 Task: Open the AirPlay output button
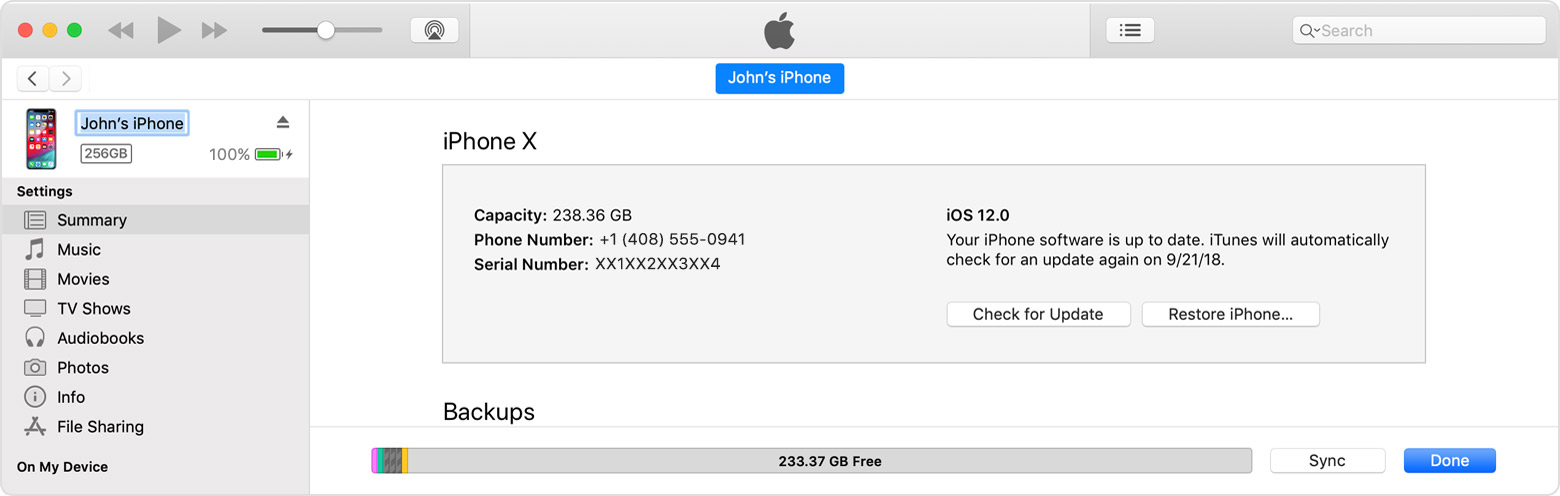pyautogui.click(x=435, y=30)
